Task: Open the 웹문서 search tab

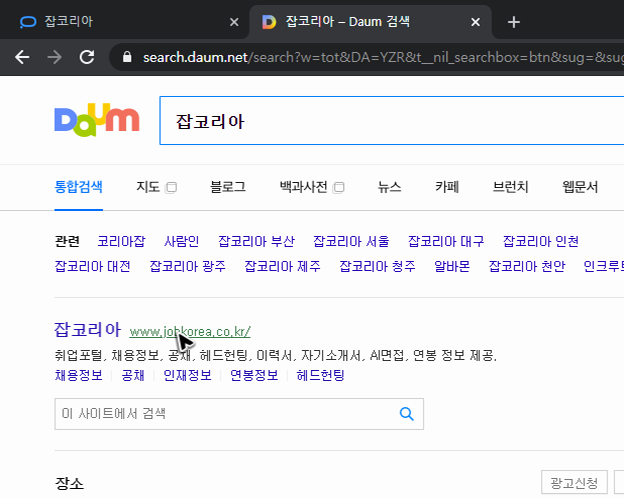Action: [580, 187]
